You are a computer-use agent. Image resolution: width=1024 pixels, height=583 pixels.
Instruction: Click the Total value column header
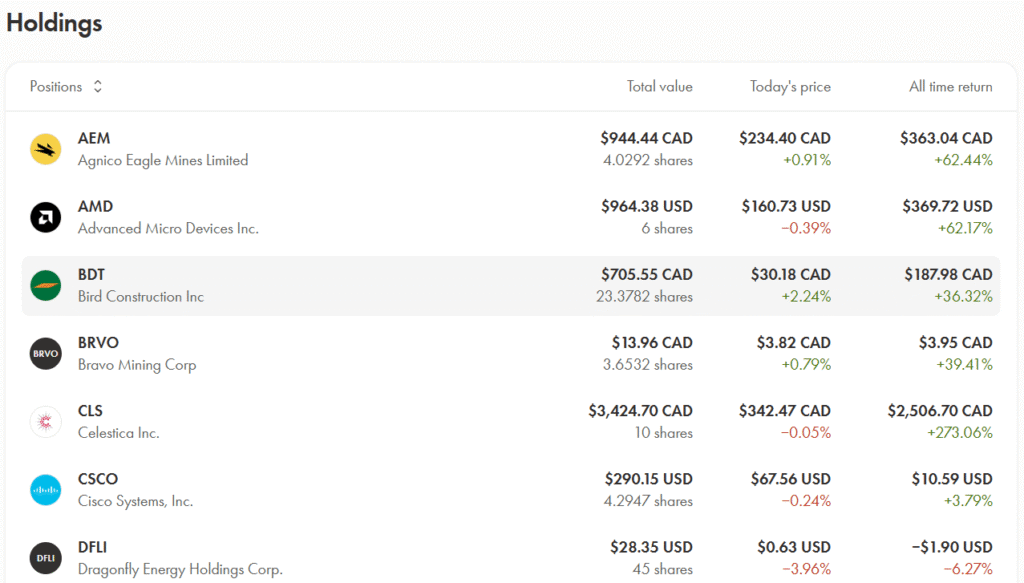tap(659, 87)
